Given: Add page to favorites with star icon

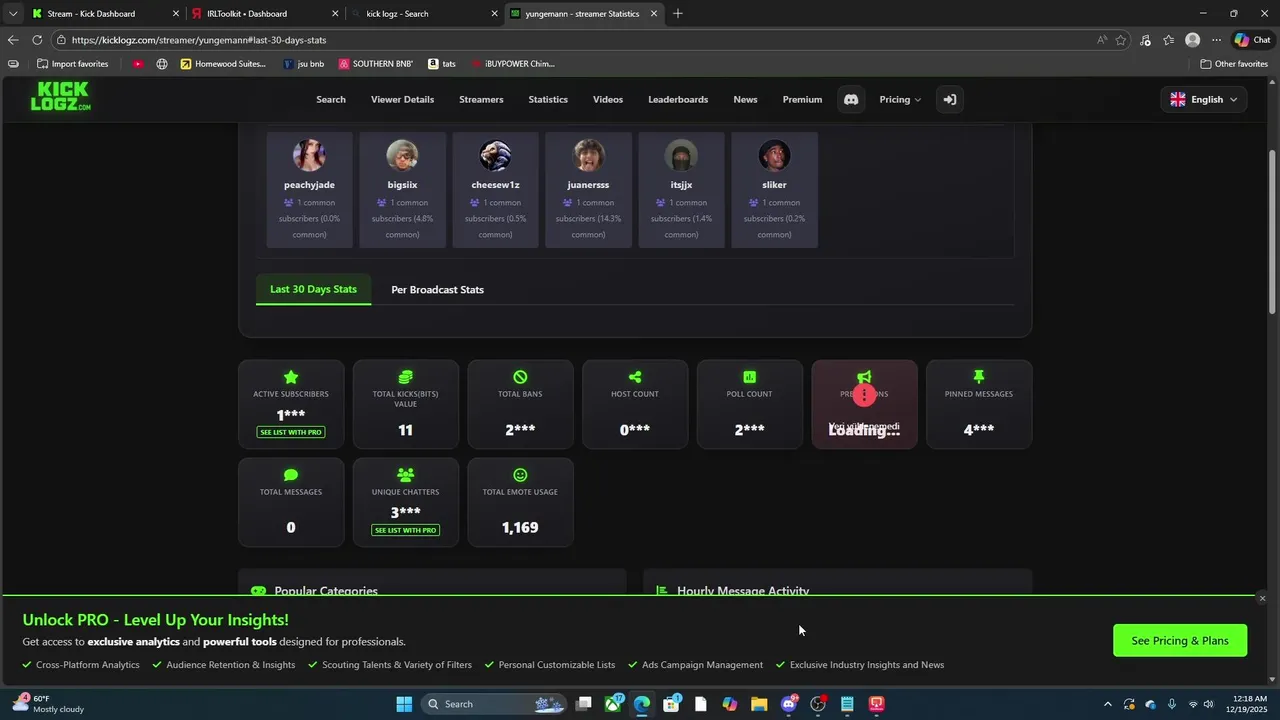Looking at the screenshot, I should point(1121,40).
